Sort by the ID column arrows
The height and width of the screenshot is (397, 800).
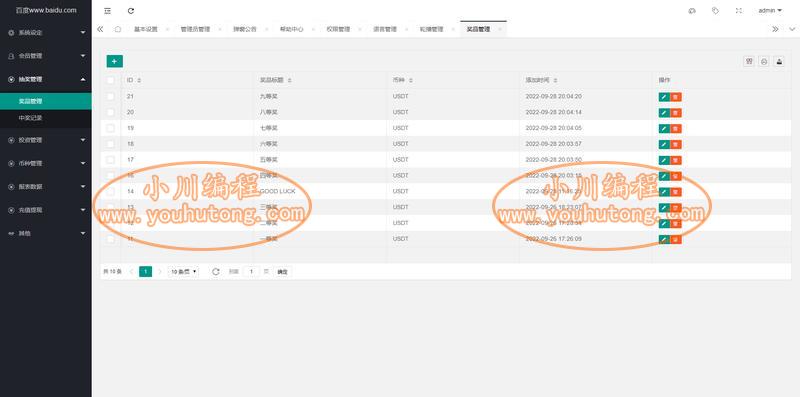click(139, 81)
